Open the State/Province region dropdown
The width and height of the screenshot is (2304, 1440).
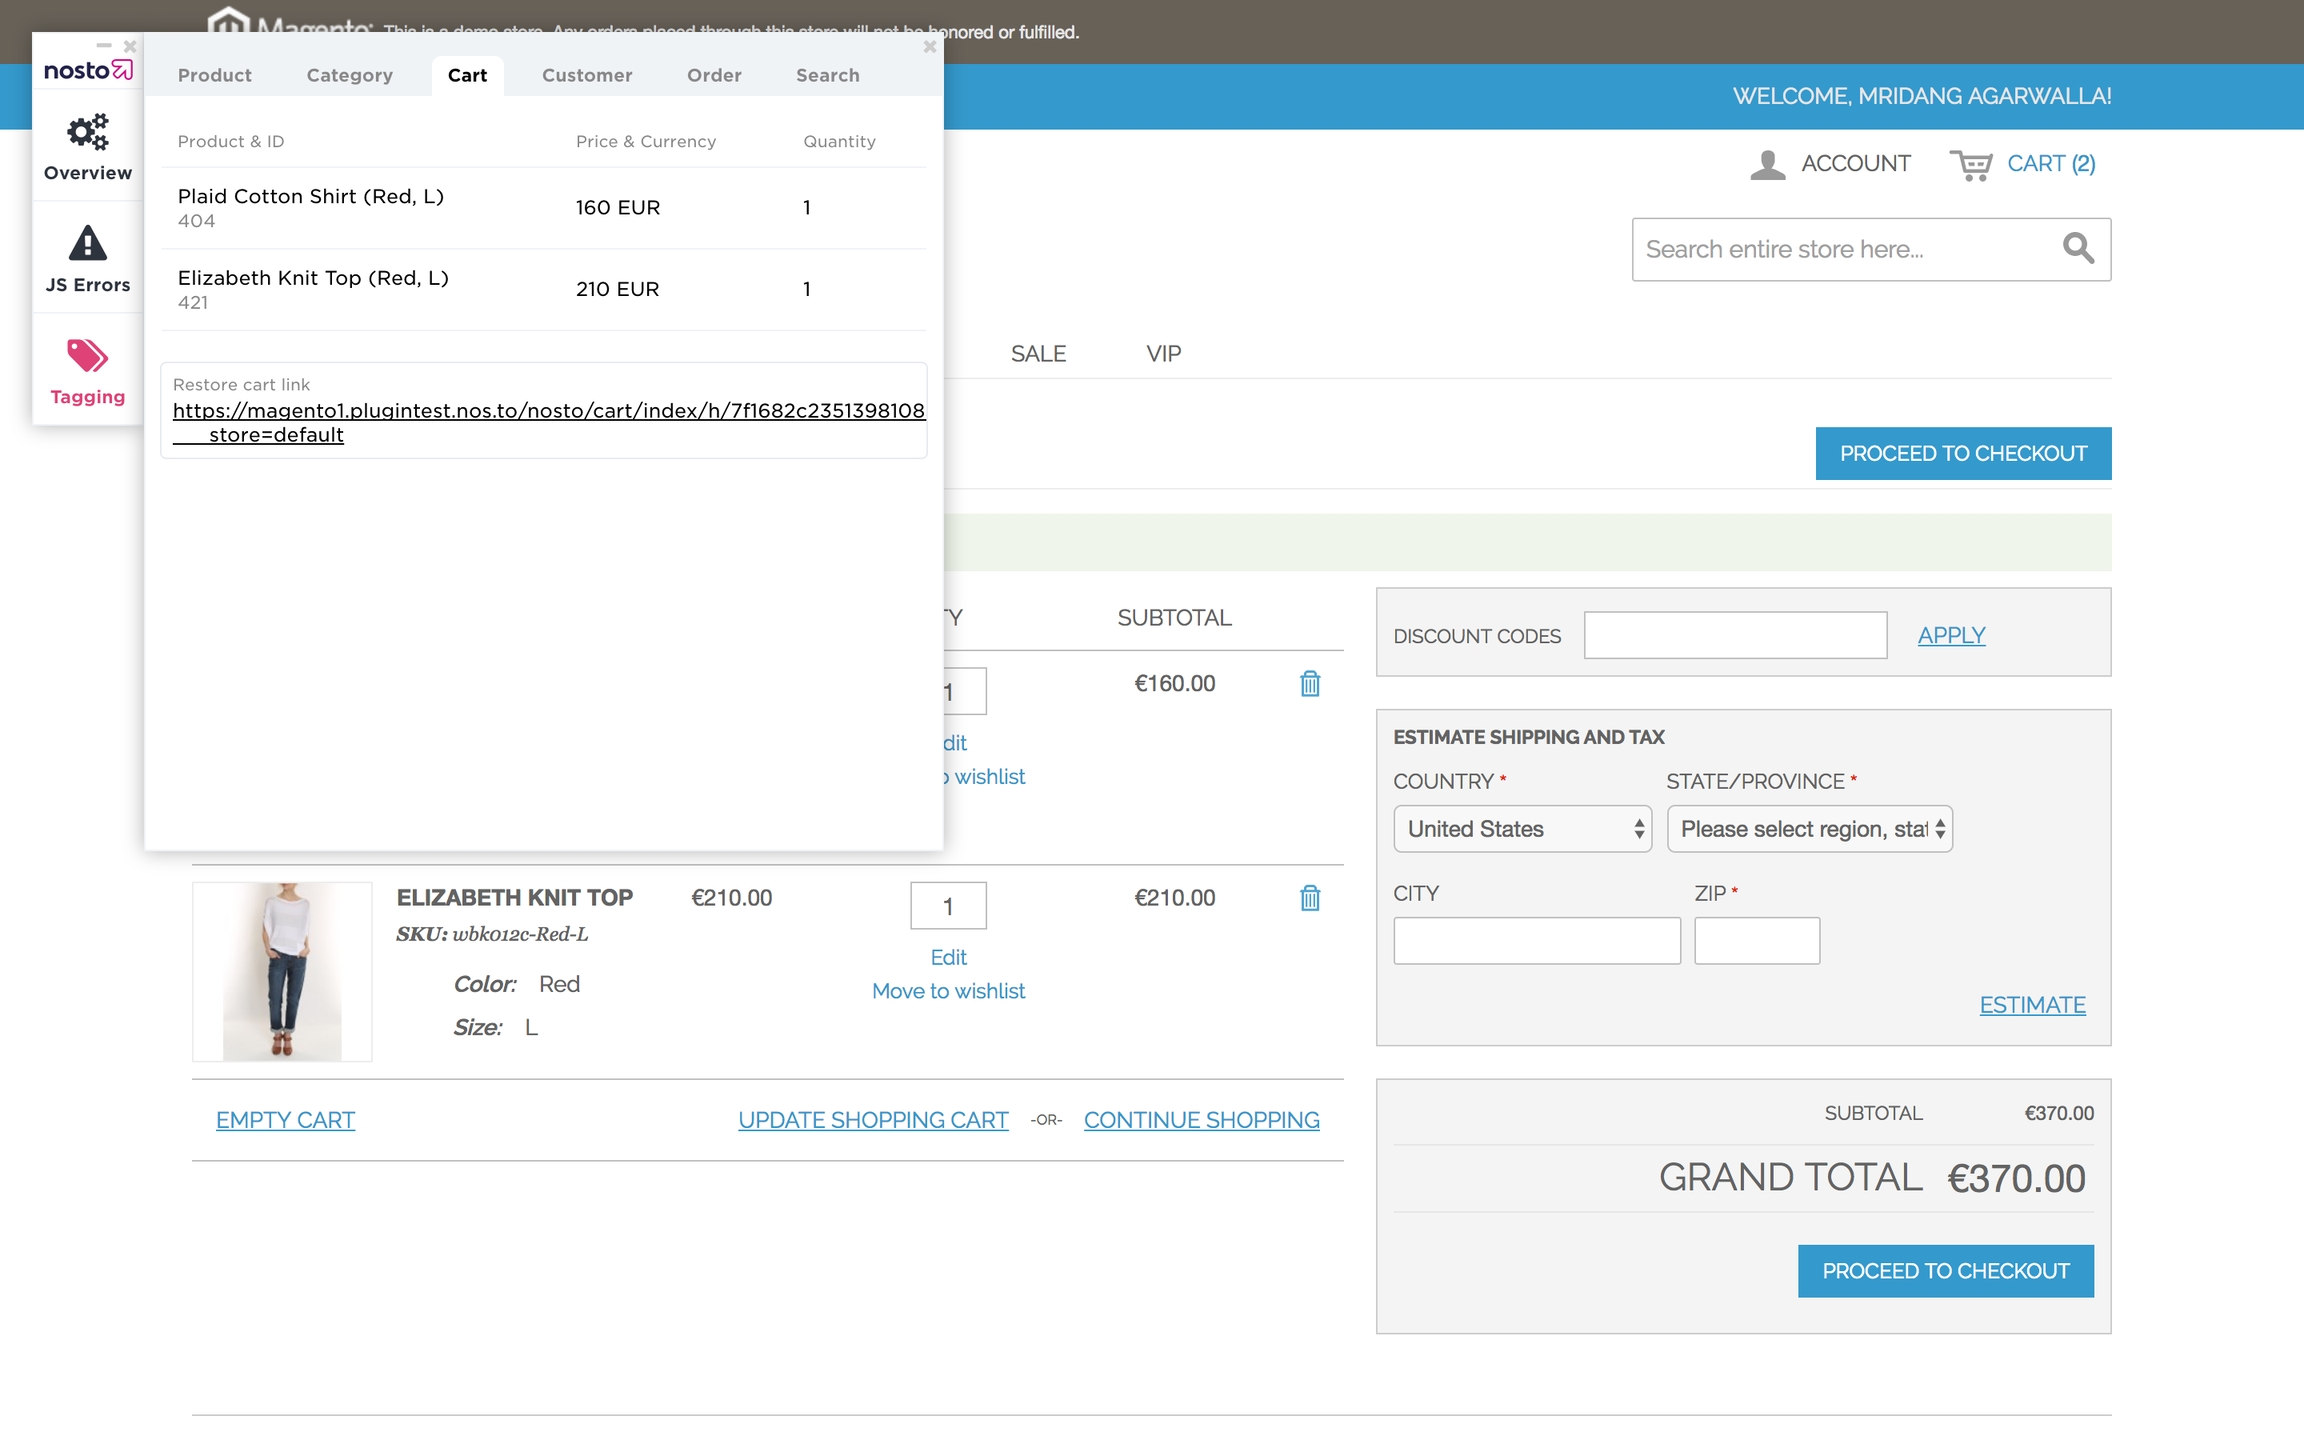click(1809, 829)
